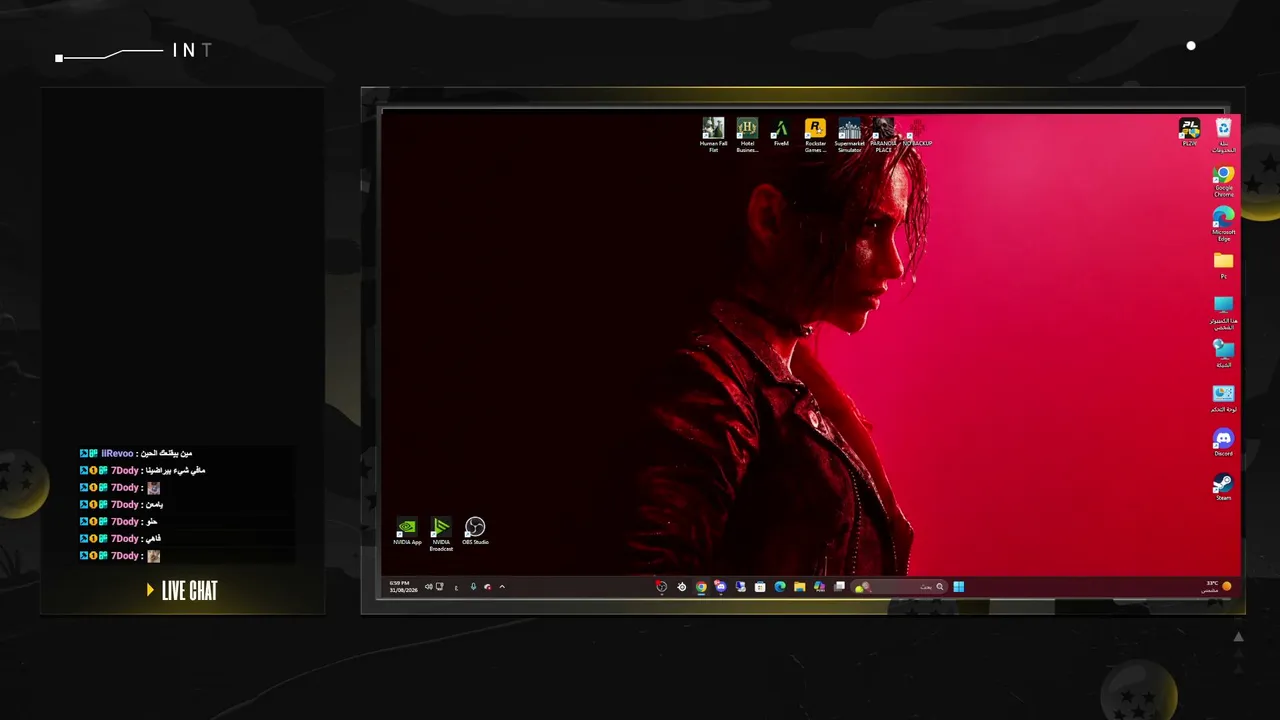This screenshot has height=720, width=1280.
Task: Launch the Google Chrome desktop shortcut
Action: pos(1224,182)
